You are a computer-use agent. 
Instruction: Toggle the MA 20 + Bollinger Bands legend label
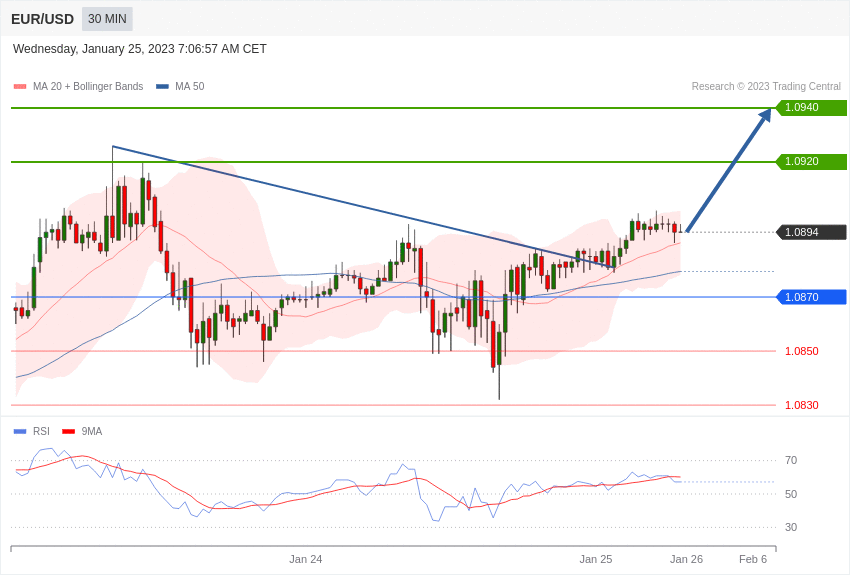pyautogui.click(x=88, y=87)
